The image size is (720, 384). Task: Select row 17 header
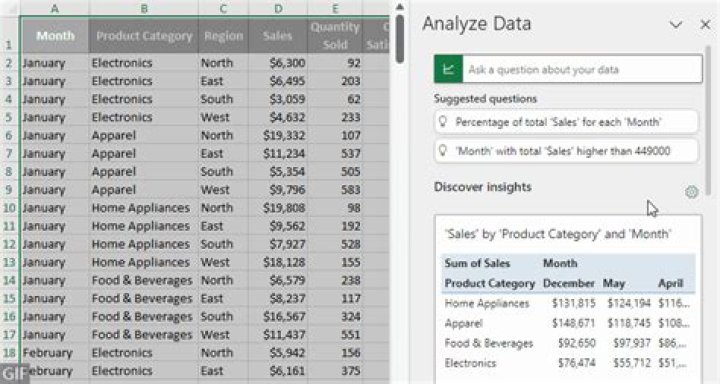pos(10,334)
